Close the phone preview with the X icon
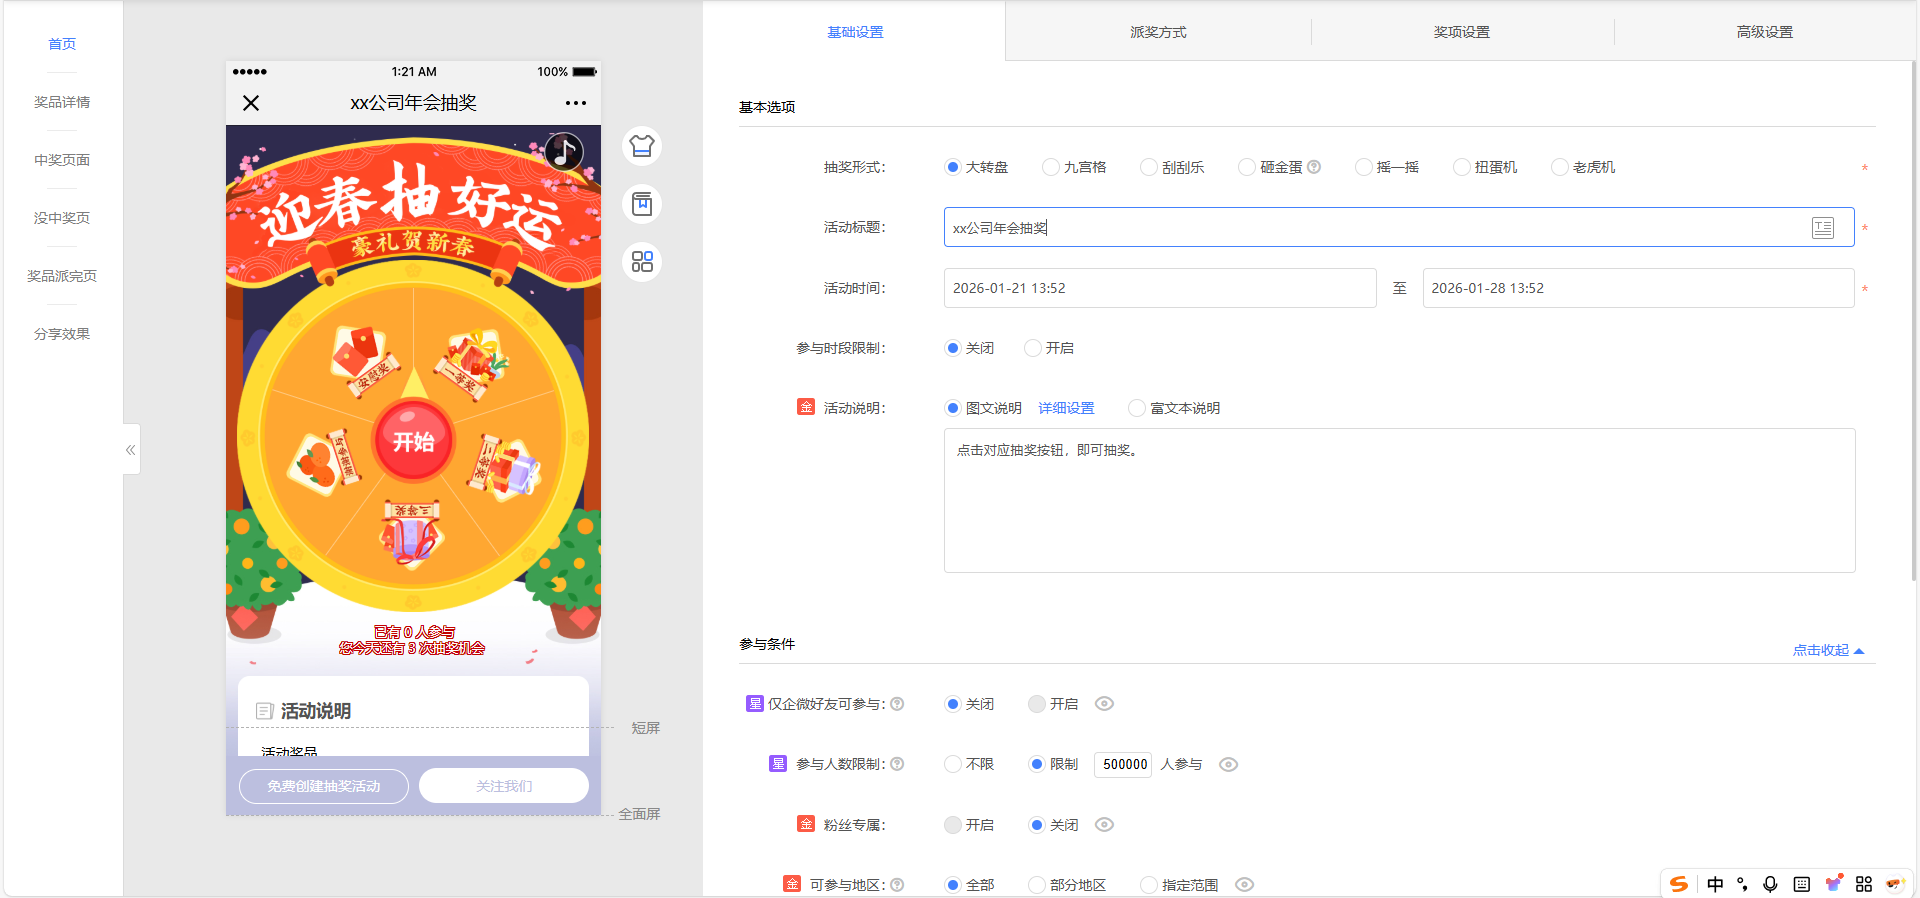Viewport: 1920px width, 898px height. click(251, 103)
